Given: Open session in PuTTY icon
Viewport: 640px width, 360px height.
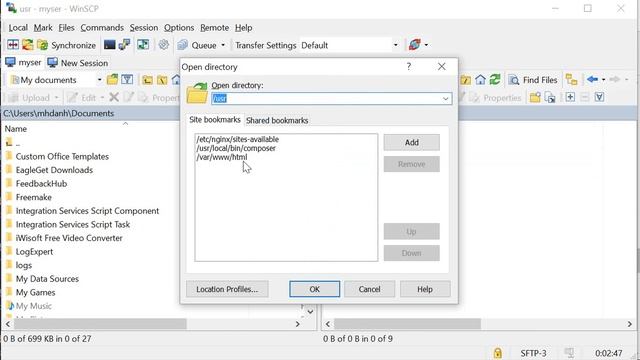Looking at the screenshot, I should [124, 45].
